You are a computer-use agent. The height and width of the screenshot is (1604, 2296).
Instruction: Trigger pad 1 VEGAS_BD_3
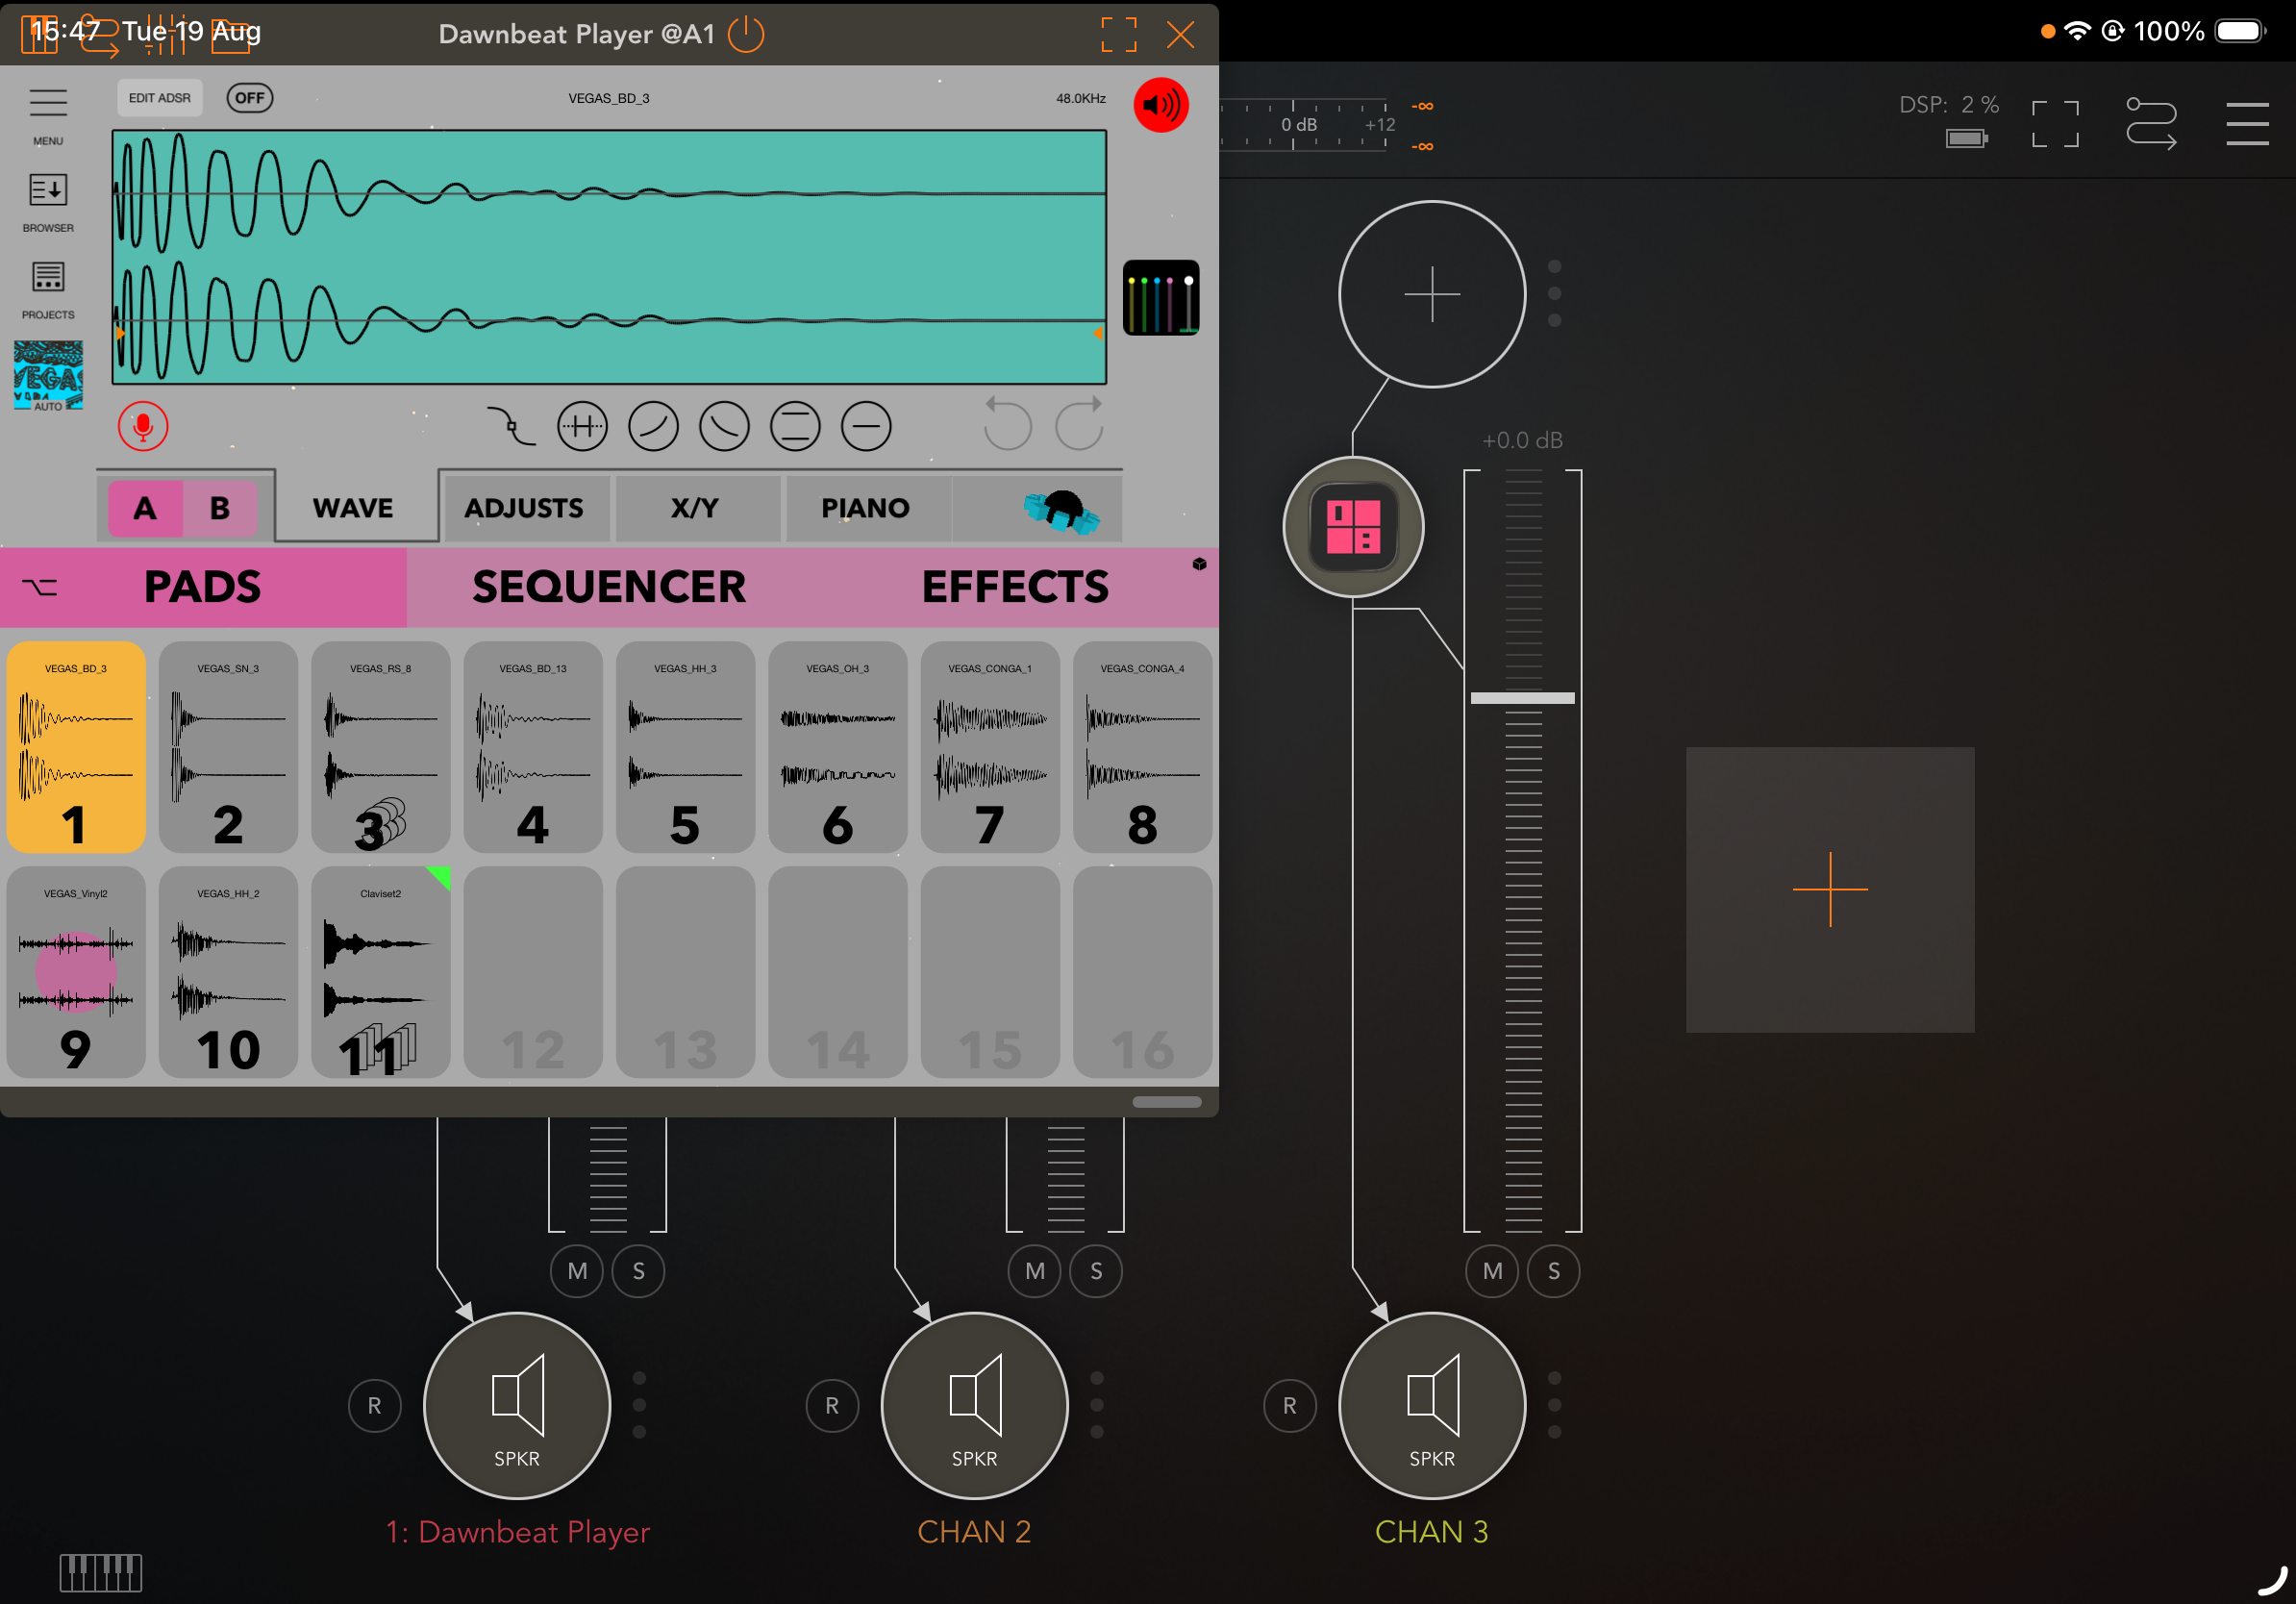coord(76,747)
